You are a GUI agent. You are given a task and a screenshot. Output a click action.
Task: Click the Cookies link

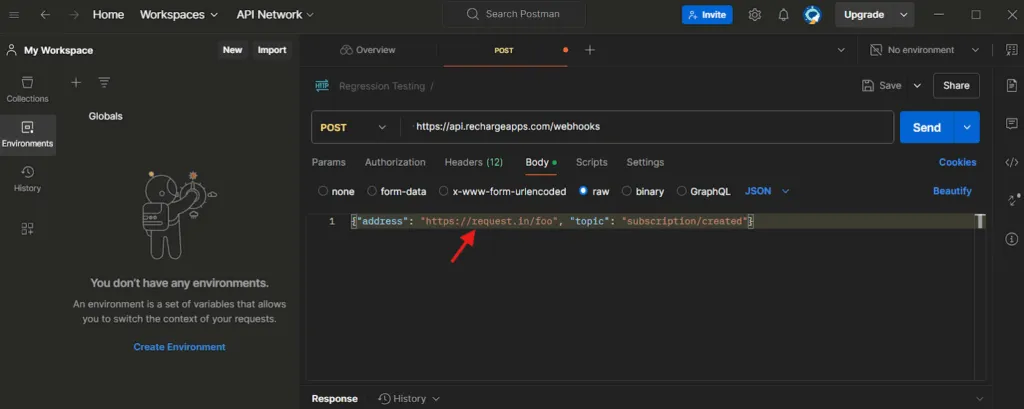point(957,162)
